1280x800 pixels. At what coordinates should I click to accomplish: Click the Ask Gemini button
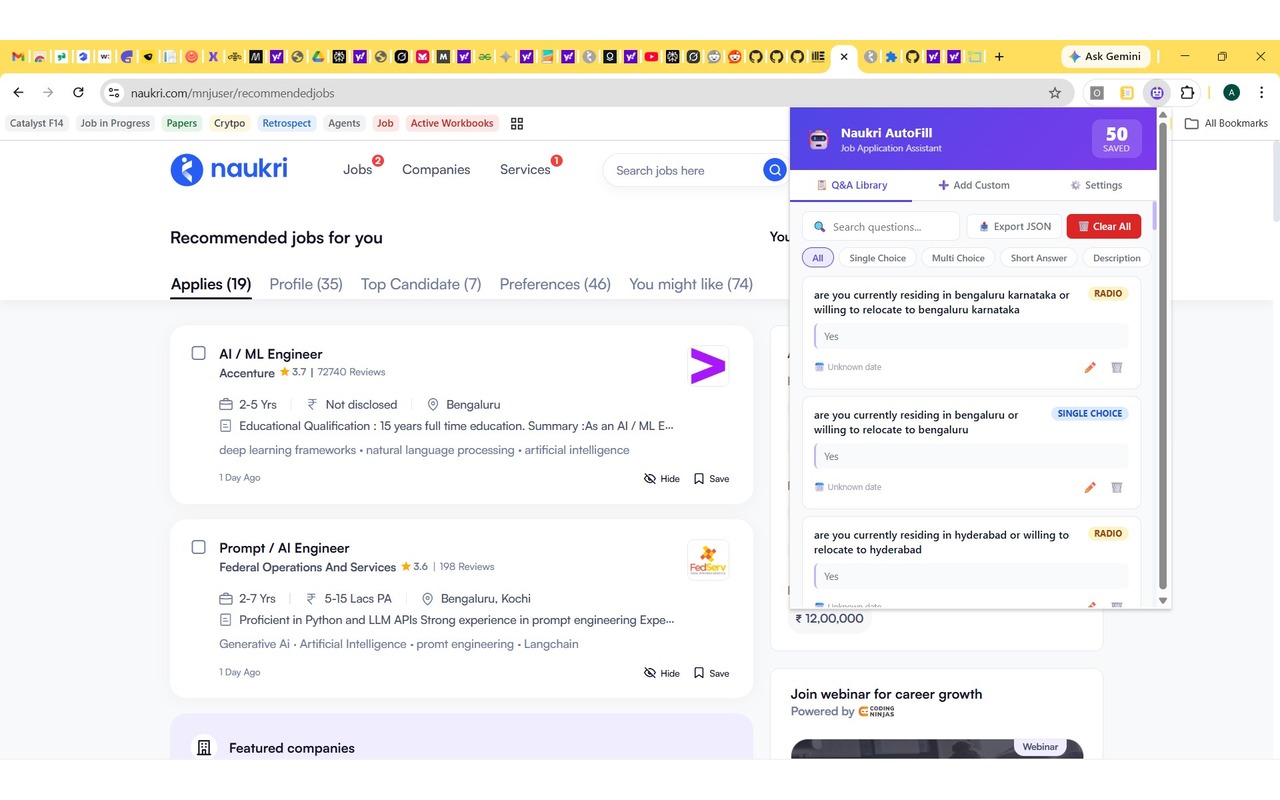pyautogui.click(x=1105, y=57)
